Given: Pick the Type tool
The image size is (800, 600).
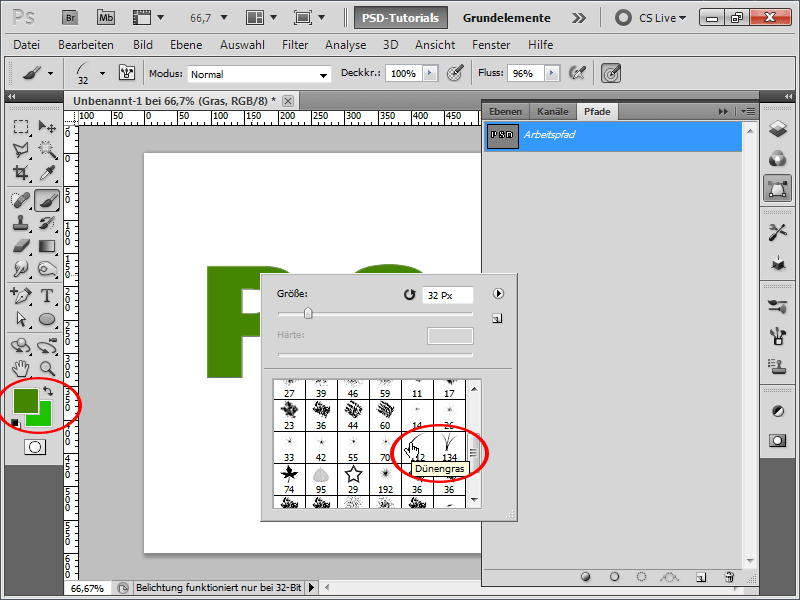Looking at the screenshot, I should tap(47, 296).
